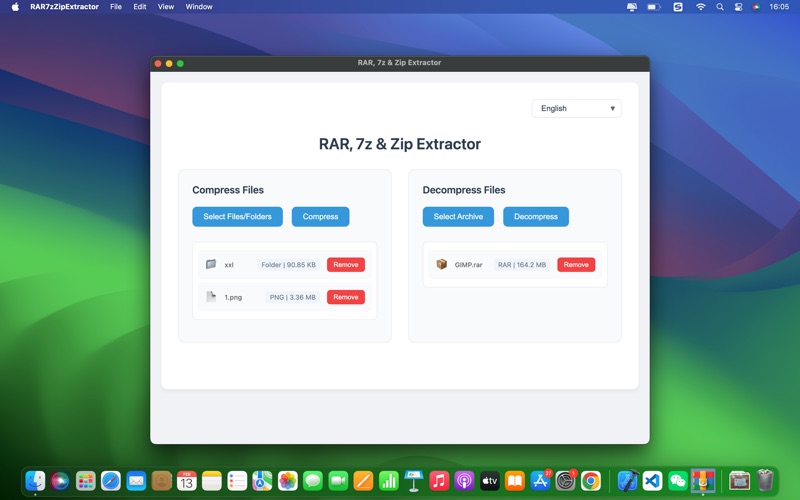The width and height of the screenshot is (800, 500).
Task: Click battery status icon in menu bar
Action: click(654, 7)
